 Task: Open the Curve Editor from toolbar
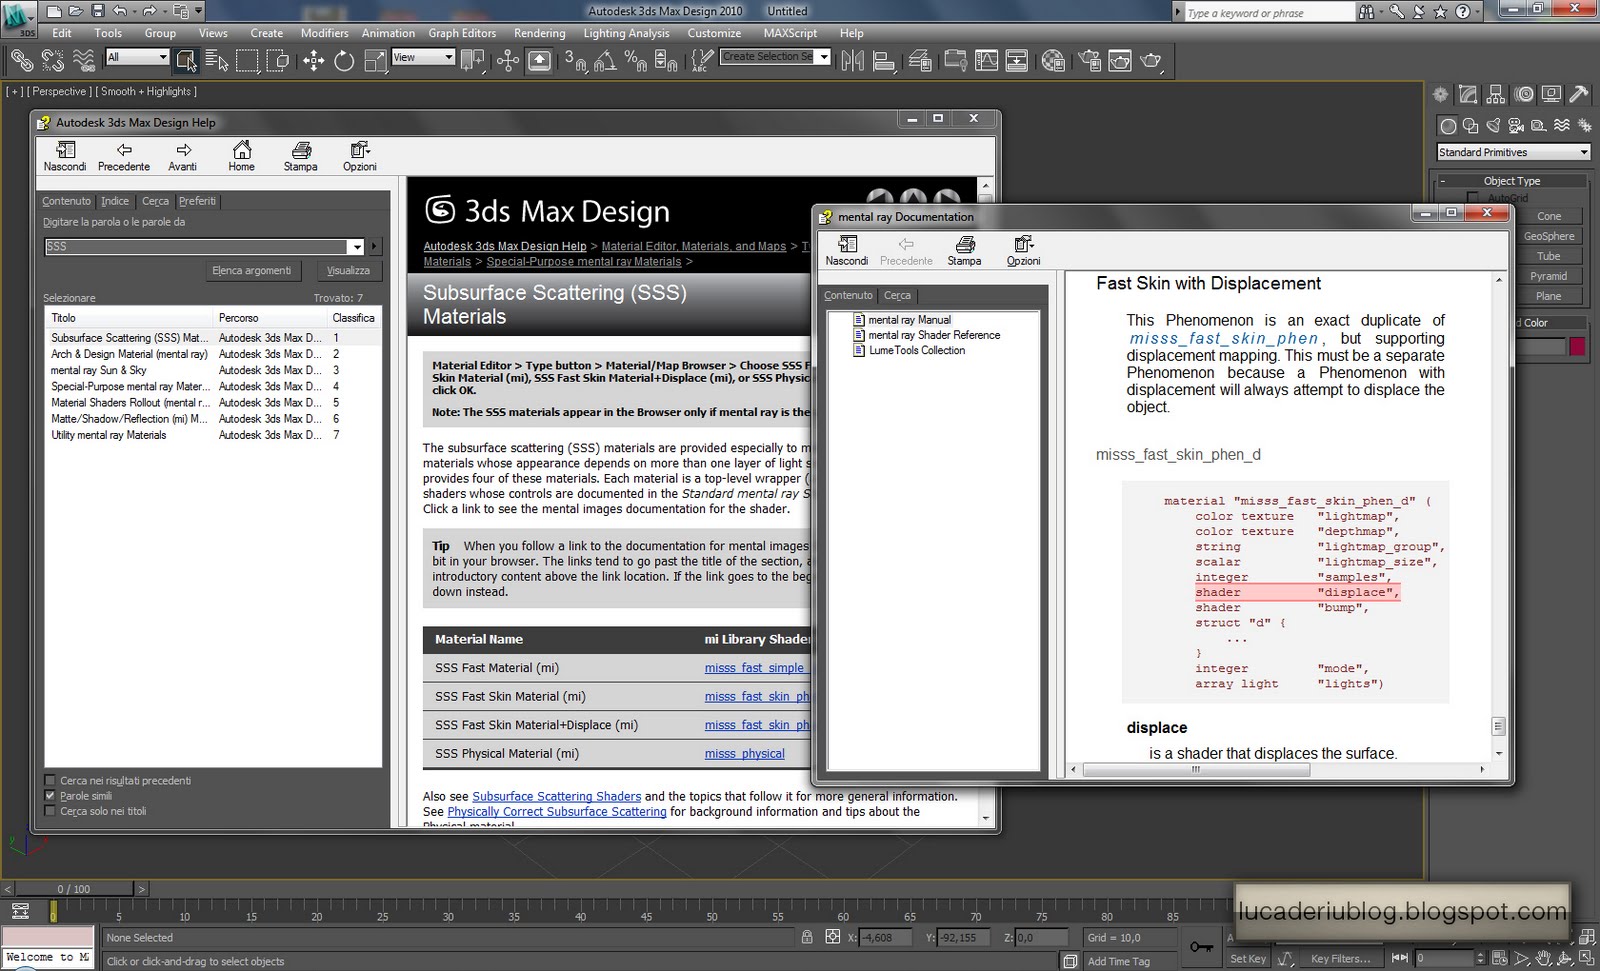[986, 61]
